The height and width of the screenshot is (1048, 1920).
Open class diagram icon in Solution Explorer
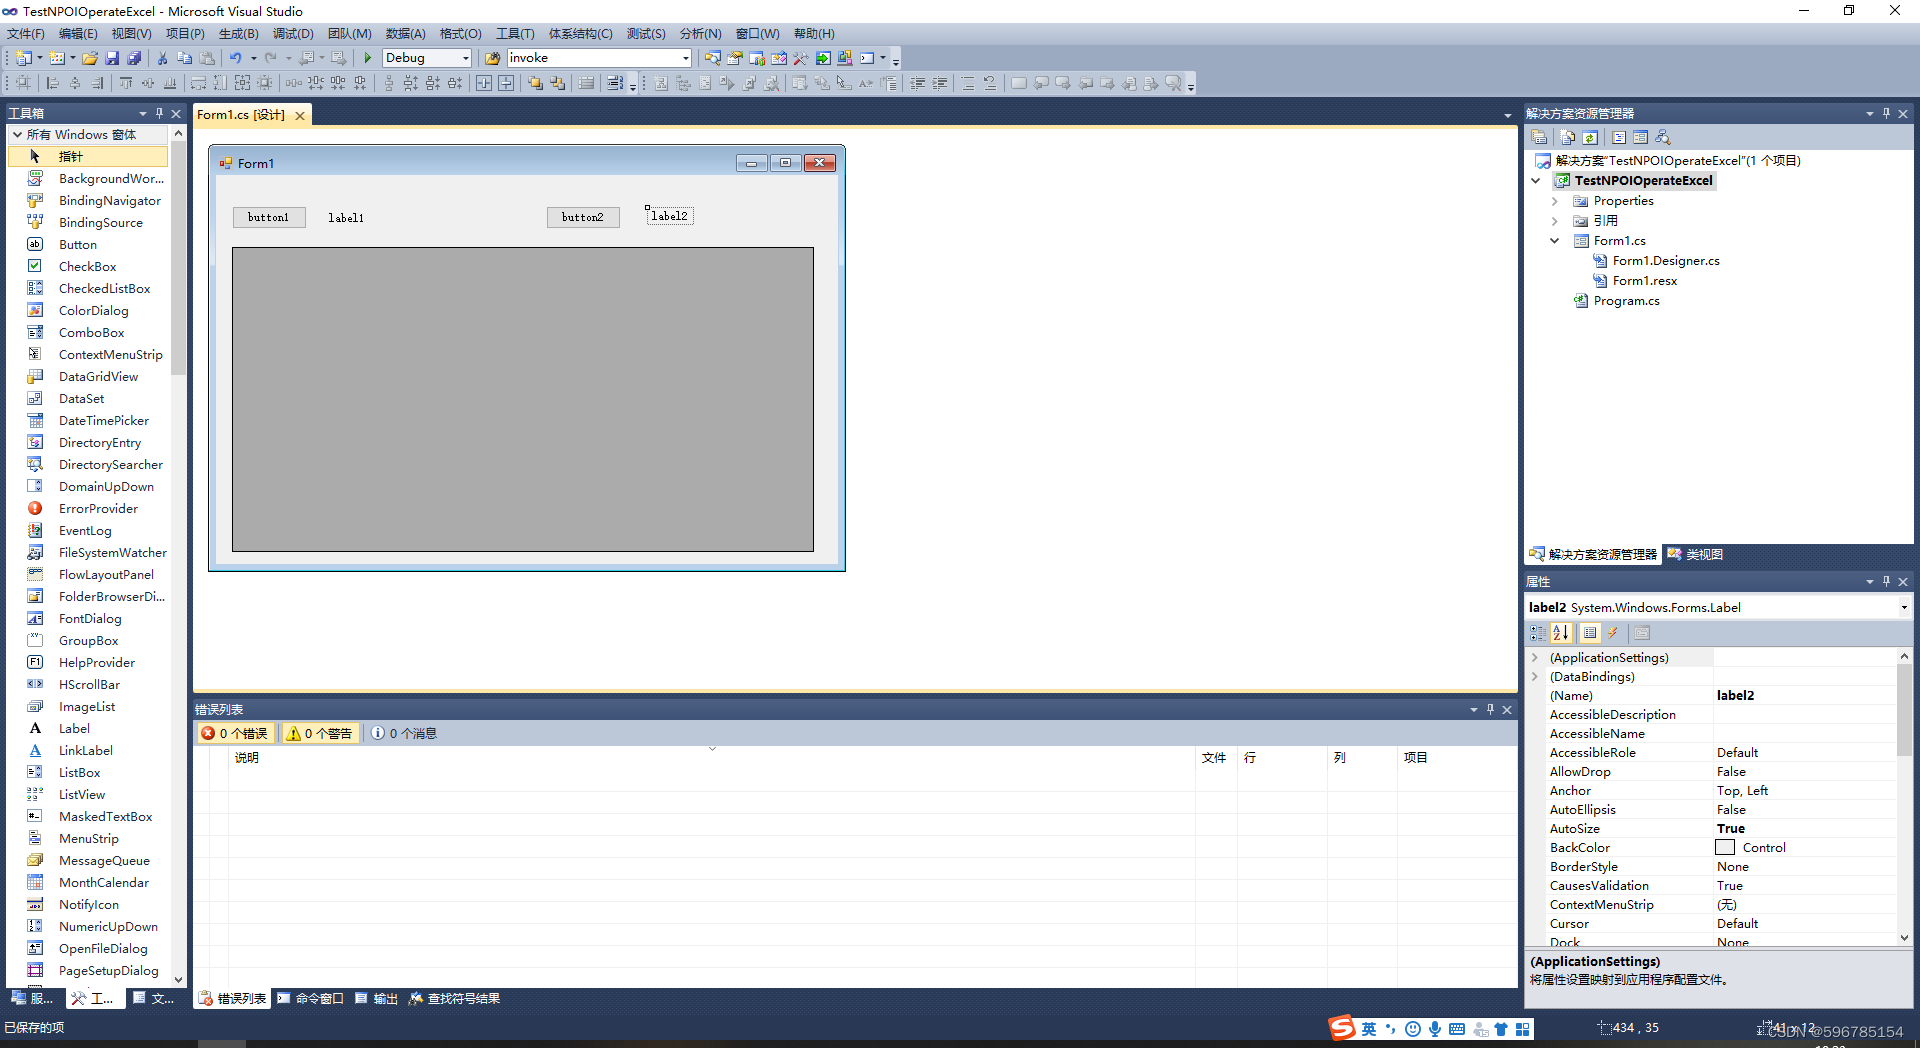[x=1663, y=137]
